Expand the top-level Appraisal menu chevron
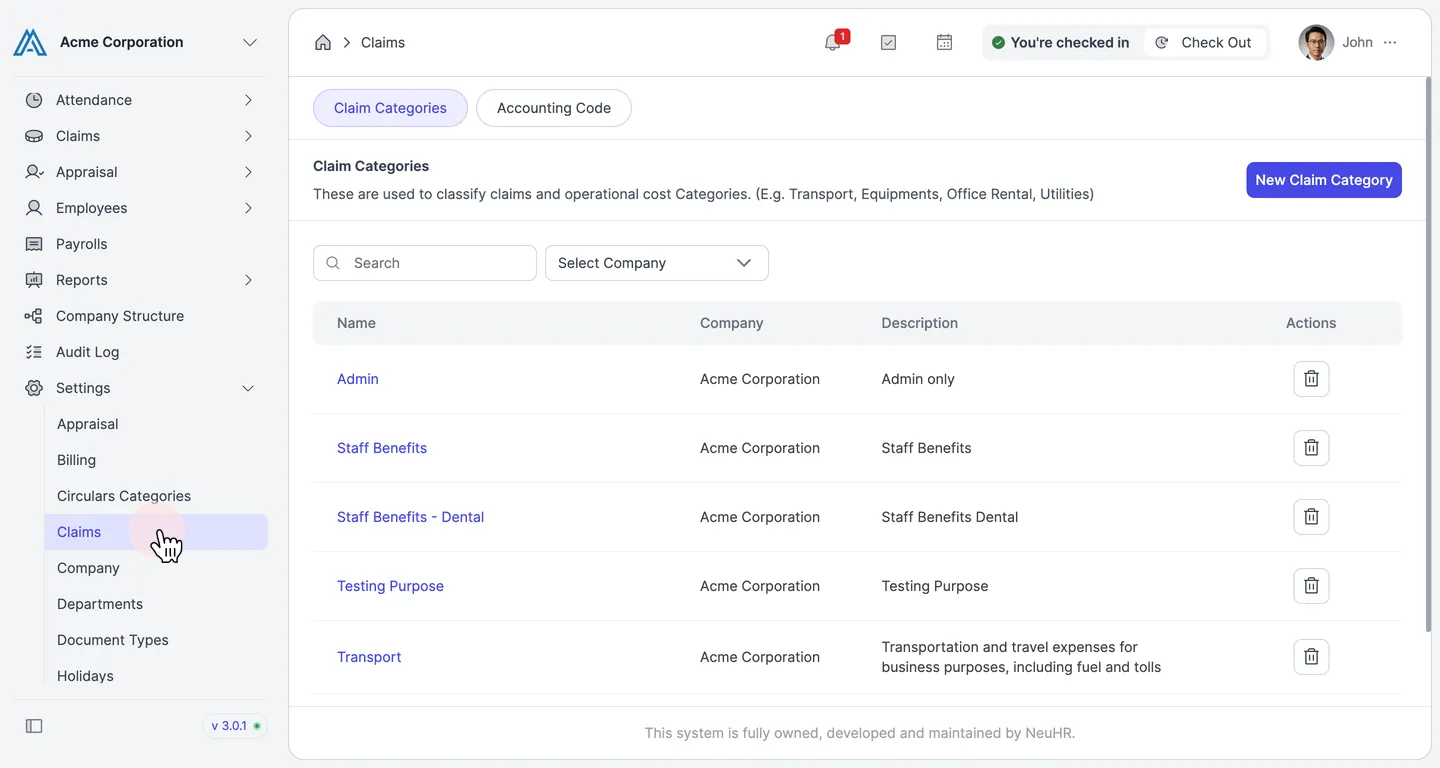1440x768 pixels. tap(248, 172)
